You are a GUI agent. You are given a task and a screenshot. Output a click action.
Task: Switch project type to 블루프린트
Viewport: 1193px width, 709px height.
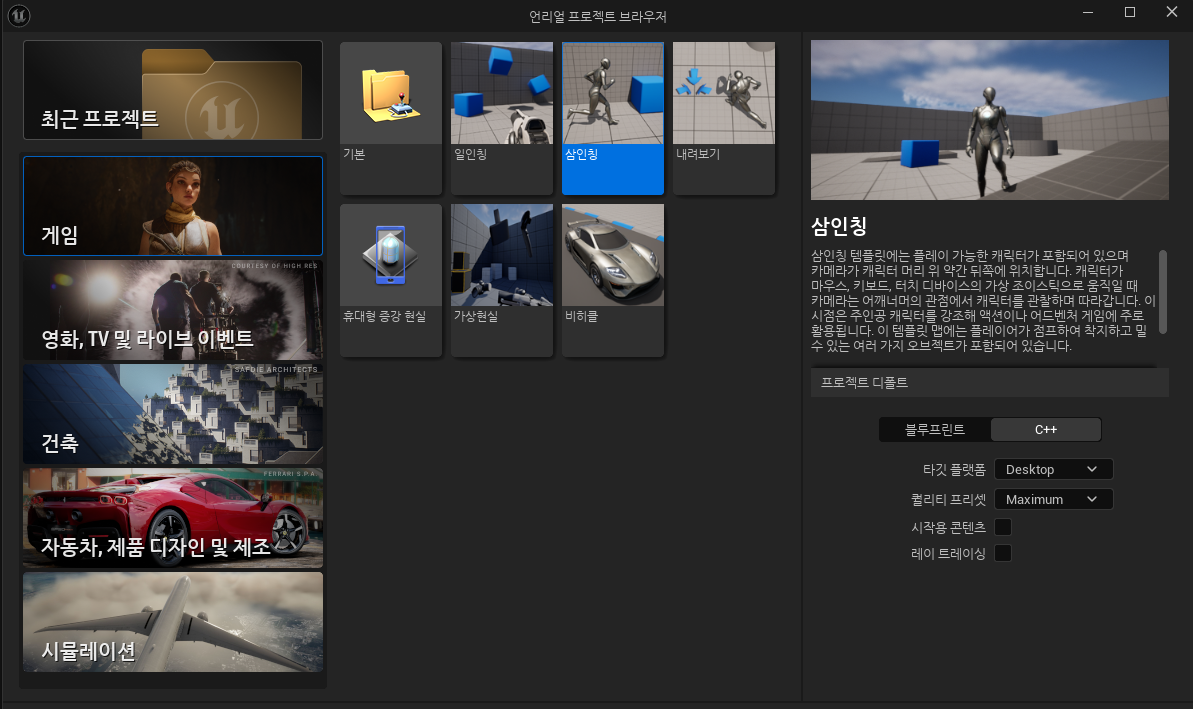tap(935, 430)
